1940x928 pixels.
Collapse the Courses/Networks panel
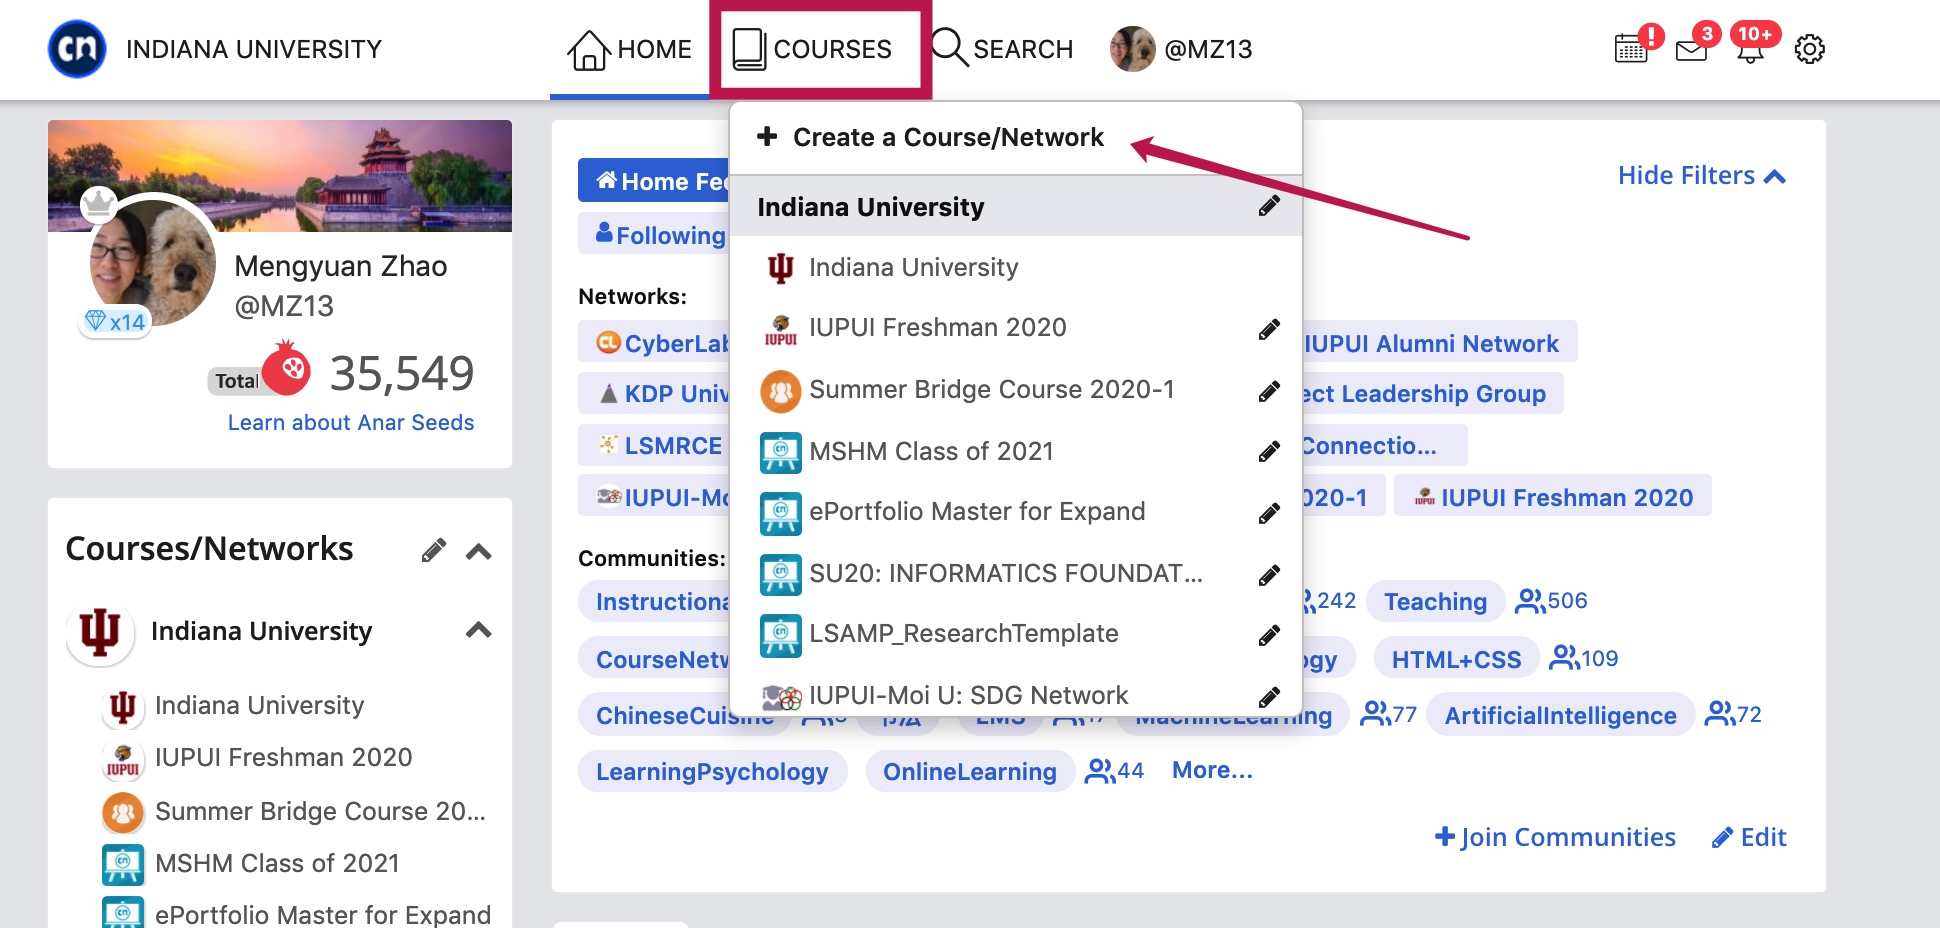479,551
